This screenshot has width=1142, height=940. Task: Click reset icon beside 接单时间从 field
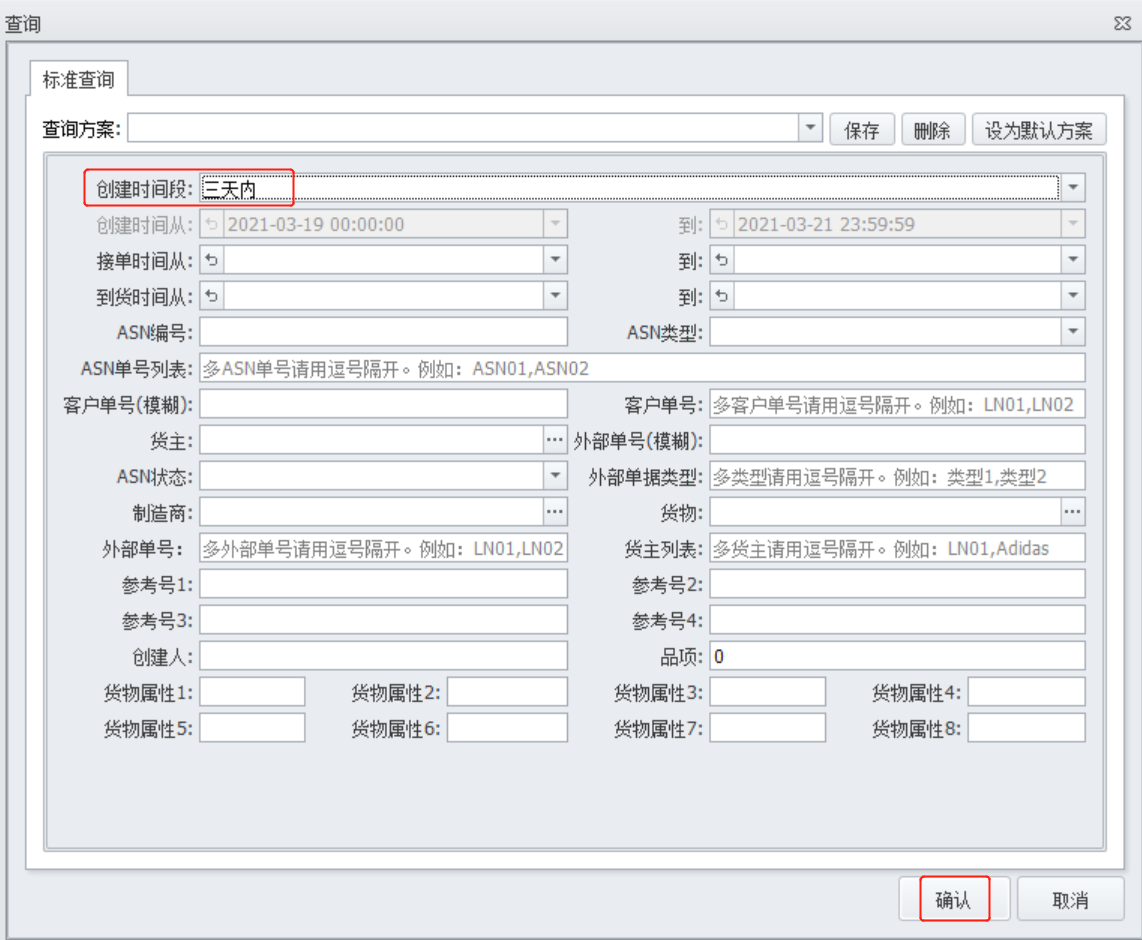212,260
